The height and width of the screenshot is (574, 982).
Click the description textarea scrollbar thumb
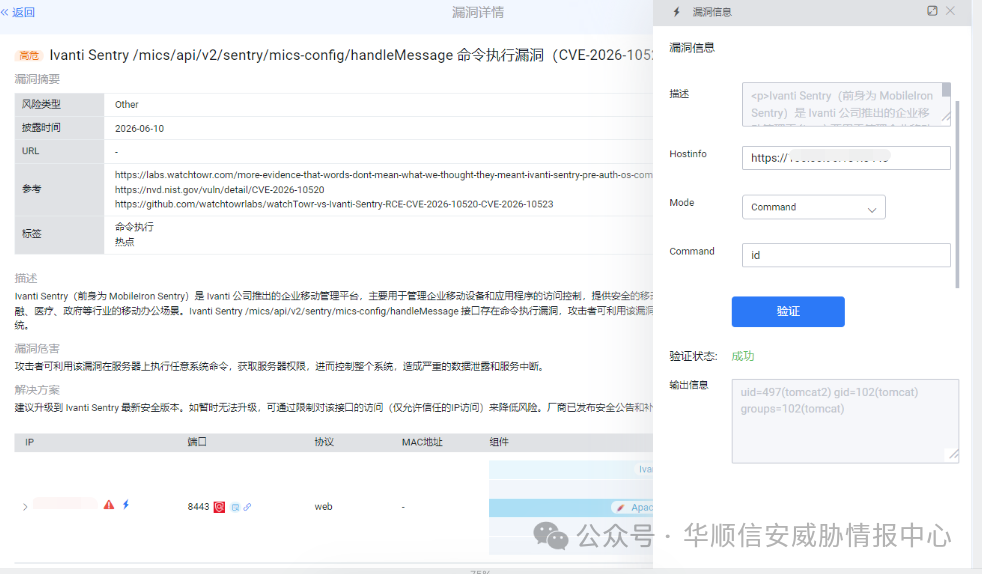coord(946,90)
